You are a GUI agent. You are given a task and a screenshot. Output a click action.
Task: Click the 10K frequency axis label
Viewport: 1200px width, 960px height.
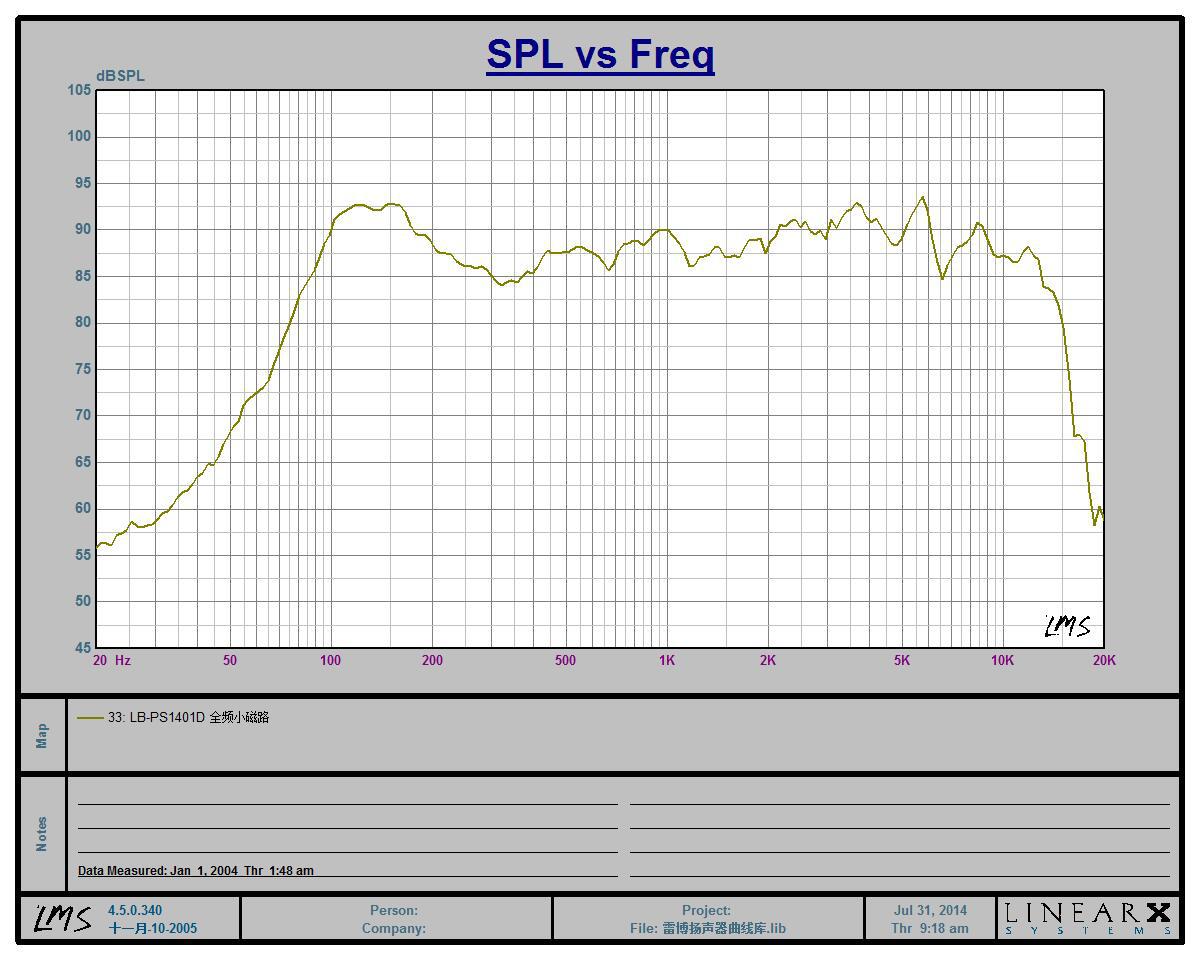(x=1003, y=660)
